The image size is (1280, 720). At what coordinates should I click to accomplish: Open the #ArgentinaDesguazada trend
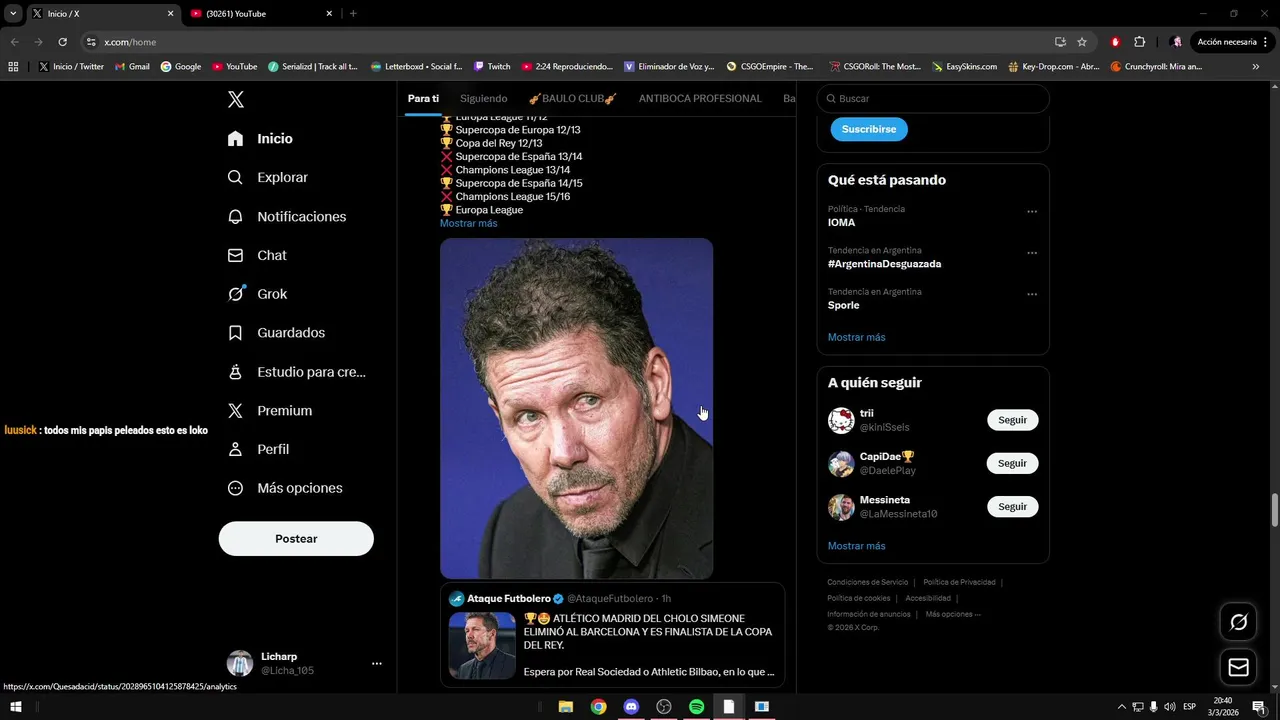click(884, 264)
